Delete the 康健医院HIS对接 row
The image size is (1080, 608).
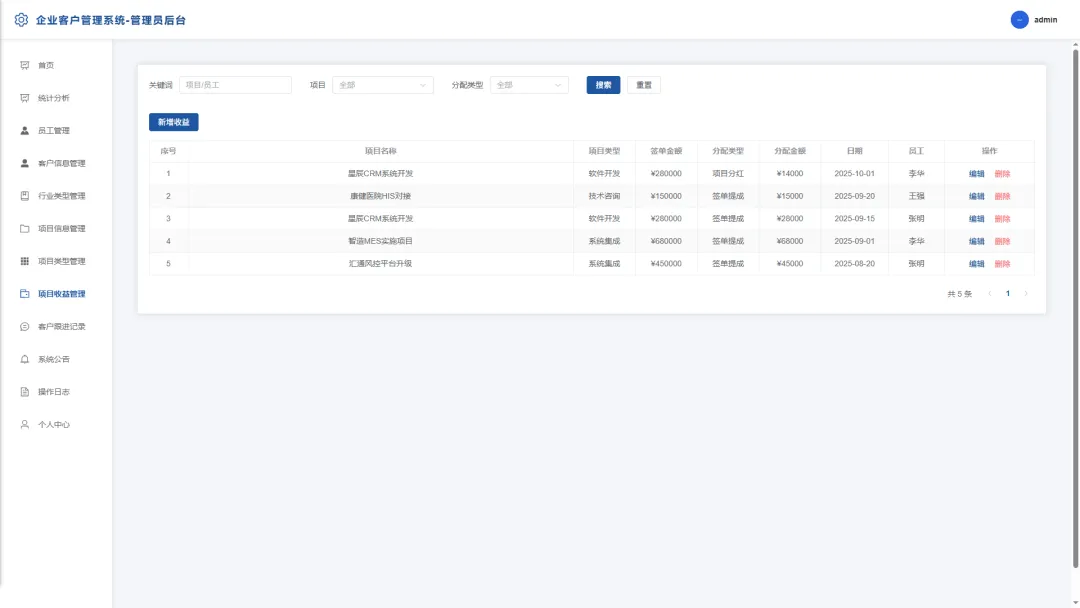pos(1002,196)
